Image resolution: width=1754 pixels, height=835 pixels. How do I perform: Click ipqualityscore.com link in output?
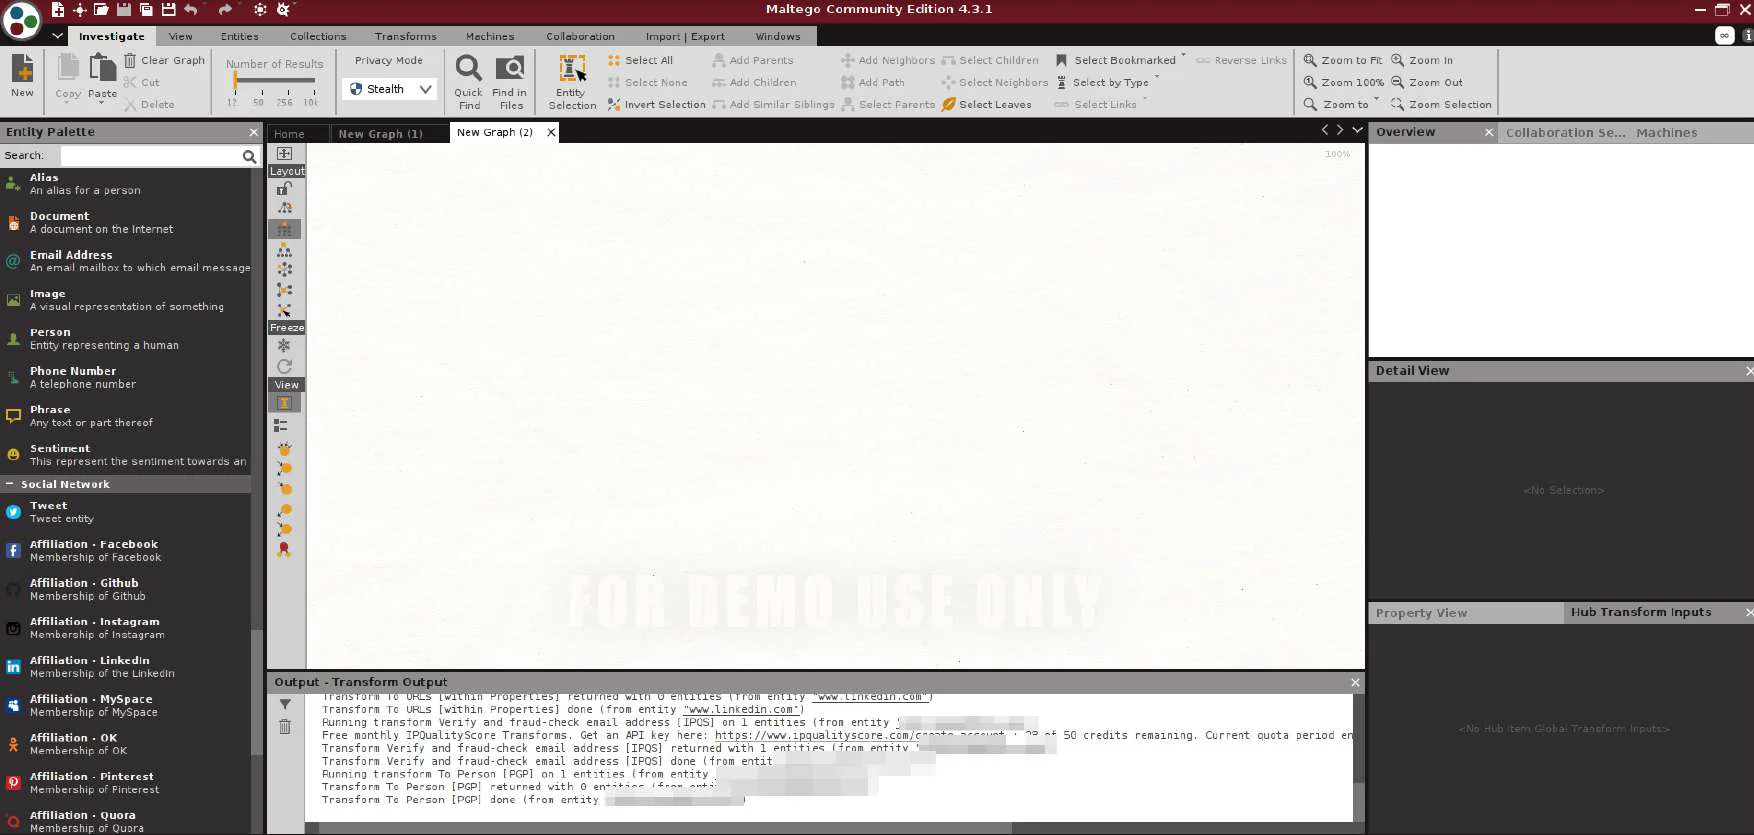click(860, 735)
